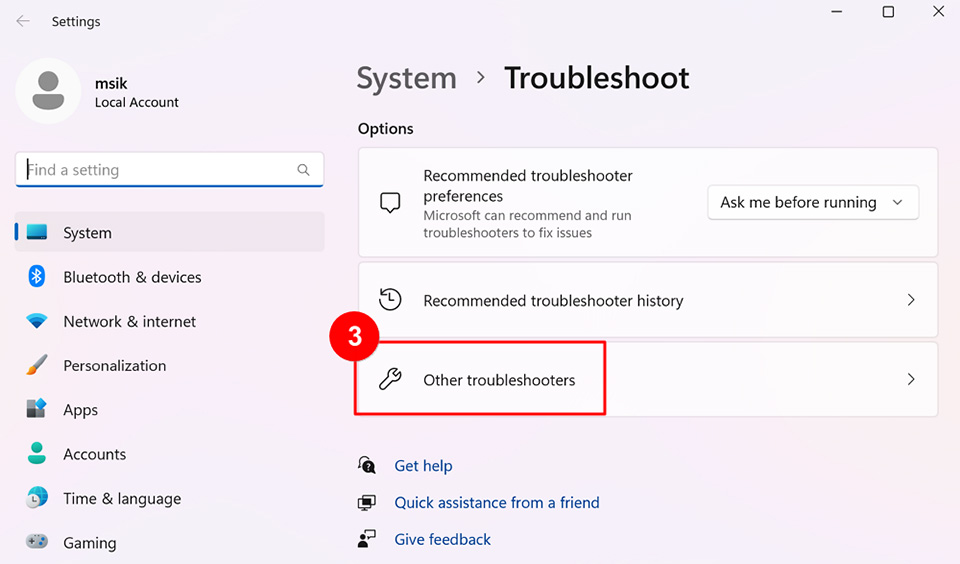Click the msik account name

coord(111,83)
